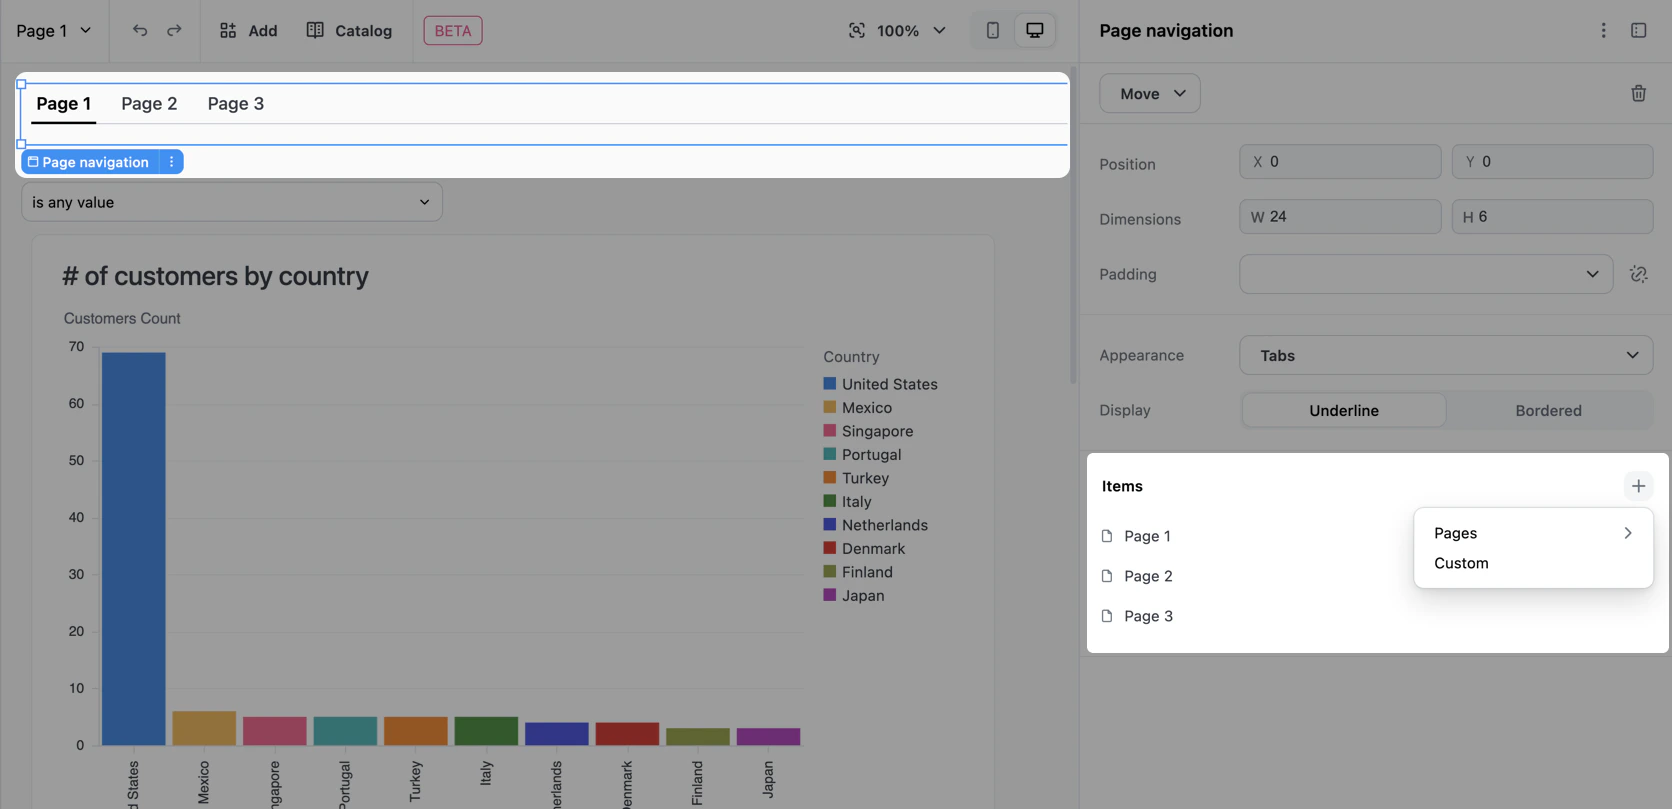Click the Items section heading

tap(1122, 486)
